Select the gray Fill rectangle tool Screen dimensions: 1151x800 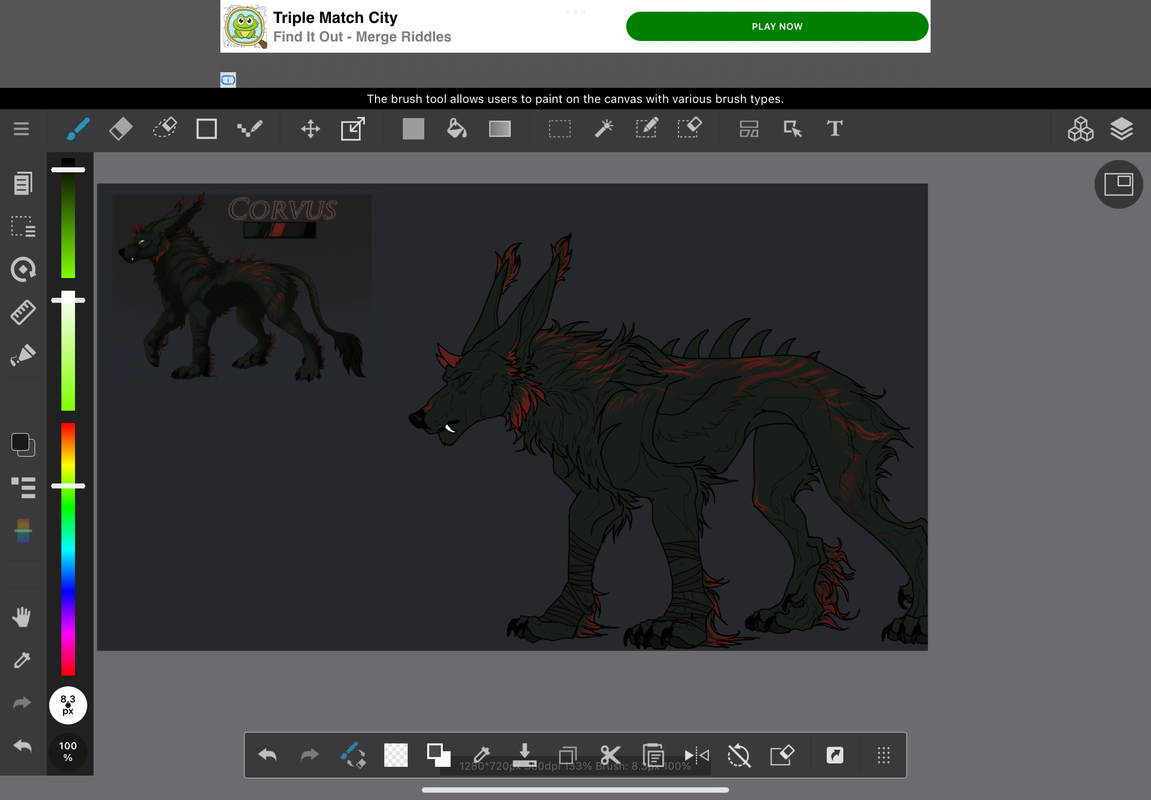point(413,129)
